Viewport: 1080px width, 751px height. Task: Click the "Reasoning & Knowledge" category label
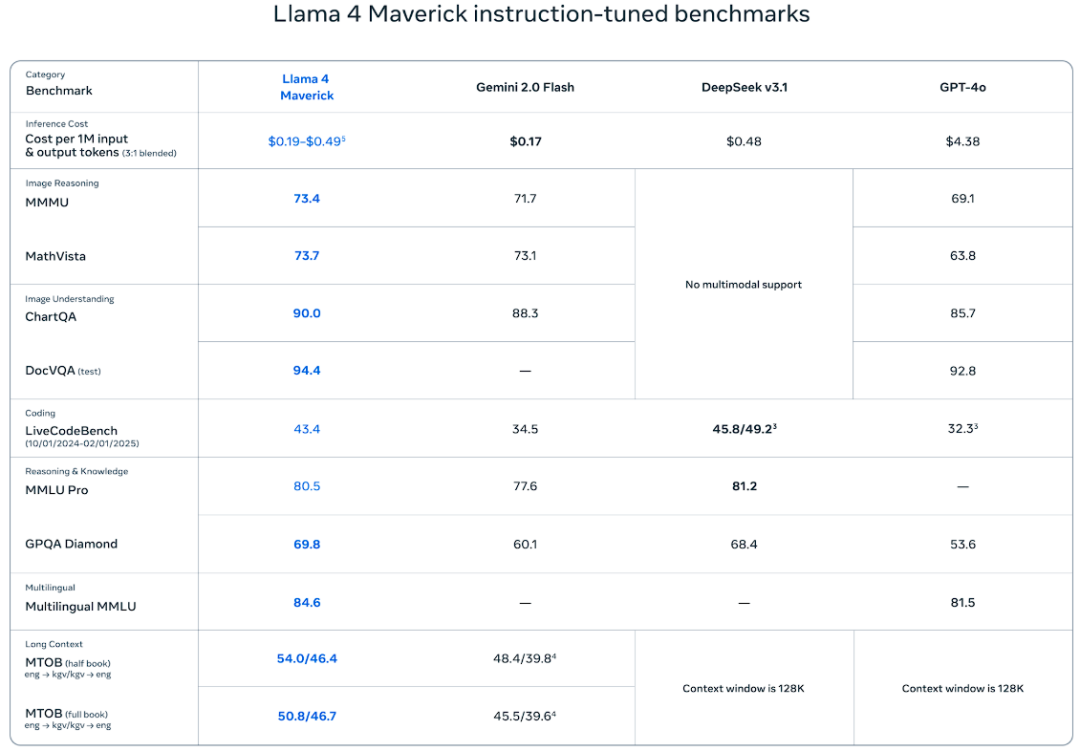pyautogui.click(x=76, y=471)
